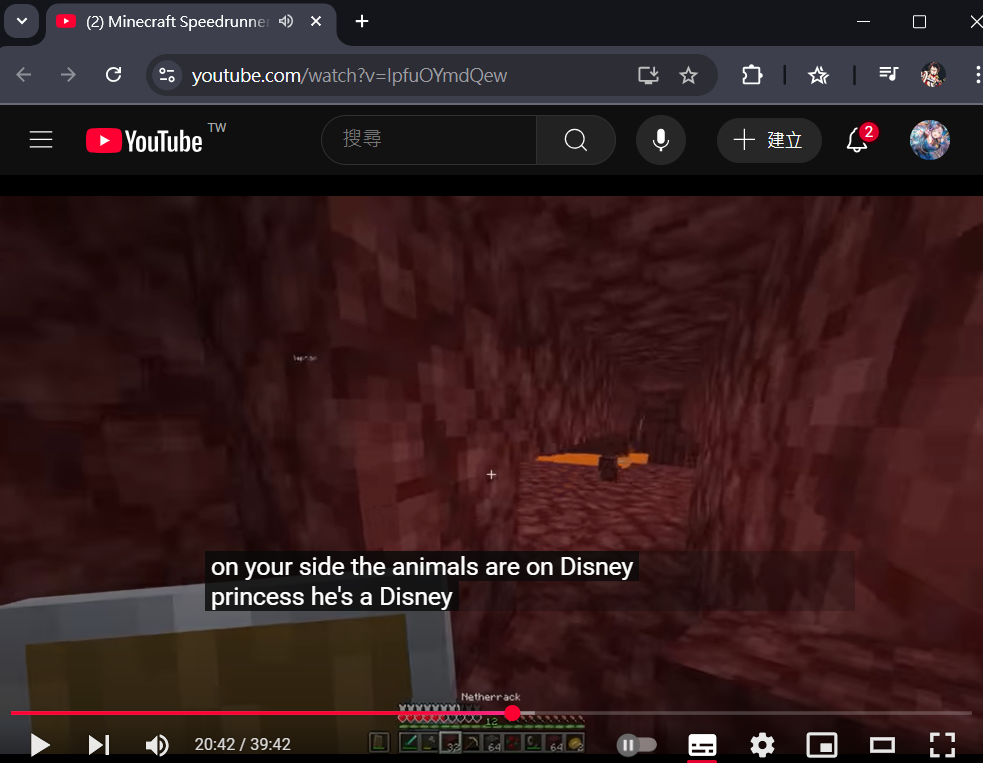Enter full screen mode
This screenshot has width=983, height=763.
(x=942, y=745)
